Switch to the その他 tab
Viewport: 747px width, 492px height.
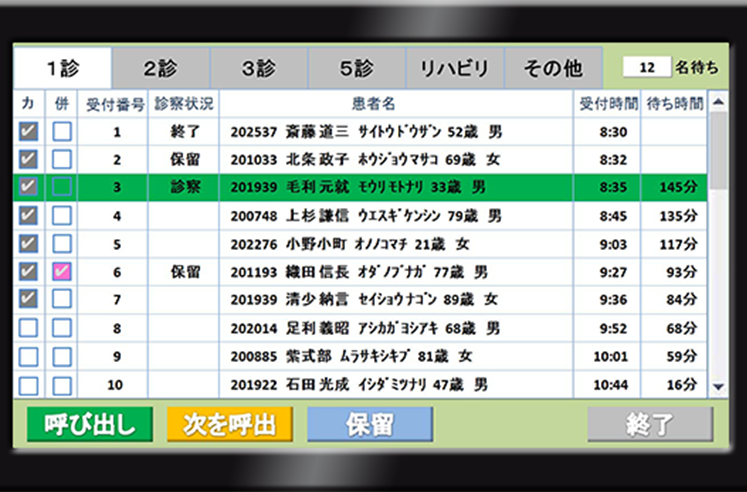coord(553,68)
